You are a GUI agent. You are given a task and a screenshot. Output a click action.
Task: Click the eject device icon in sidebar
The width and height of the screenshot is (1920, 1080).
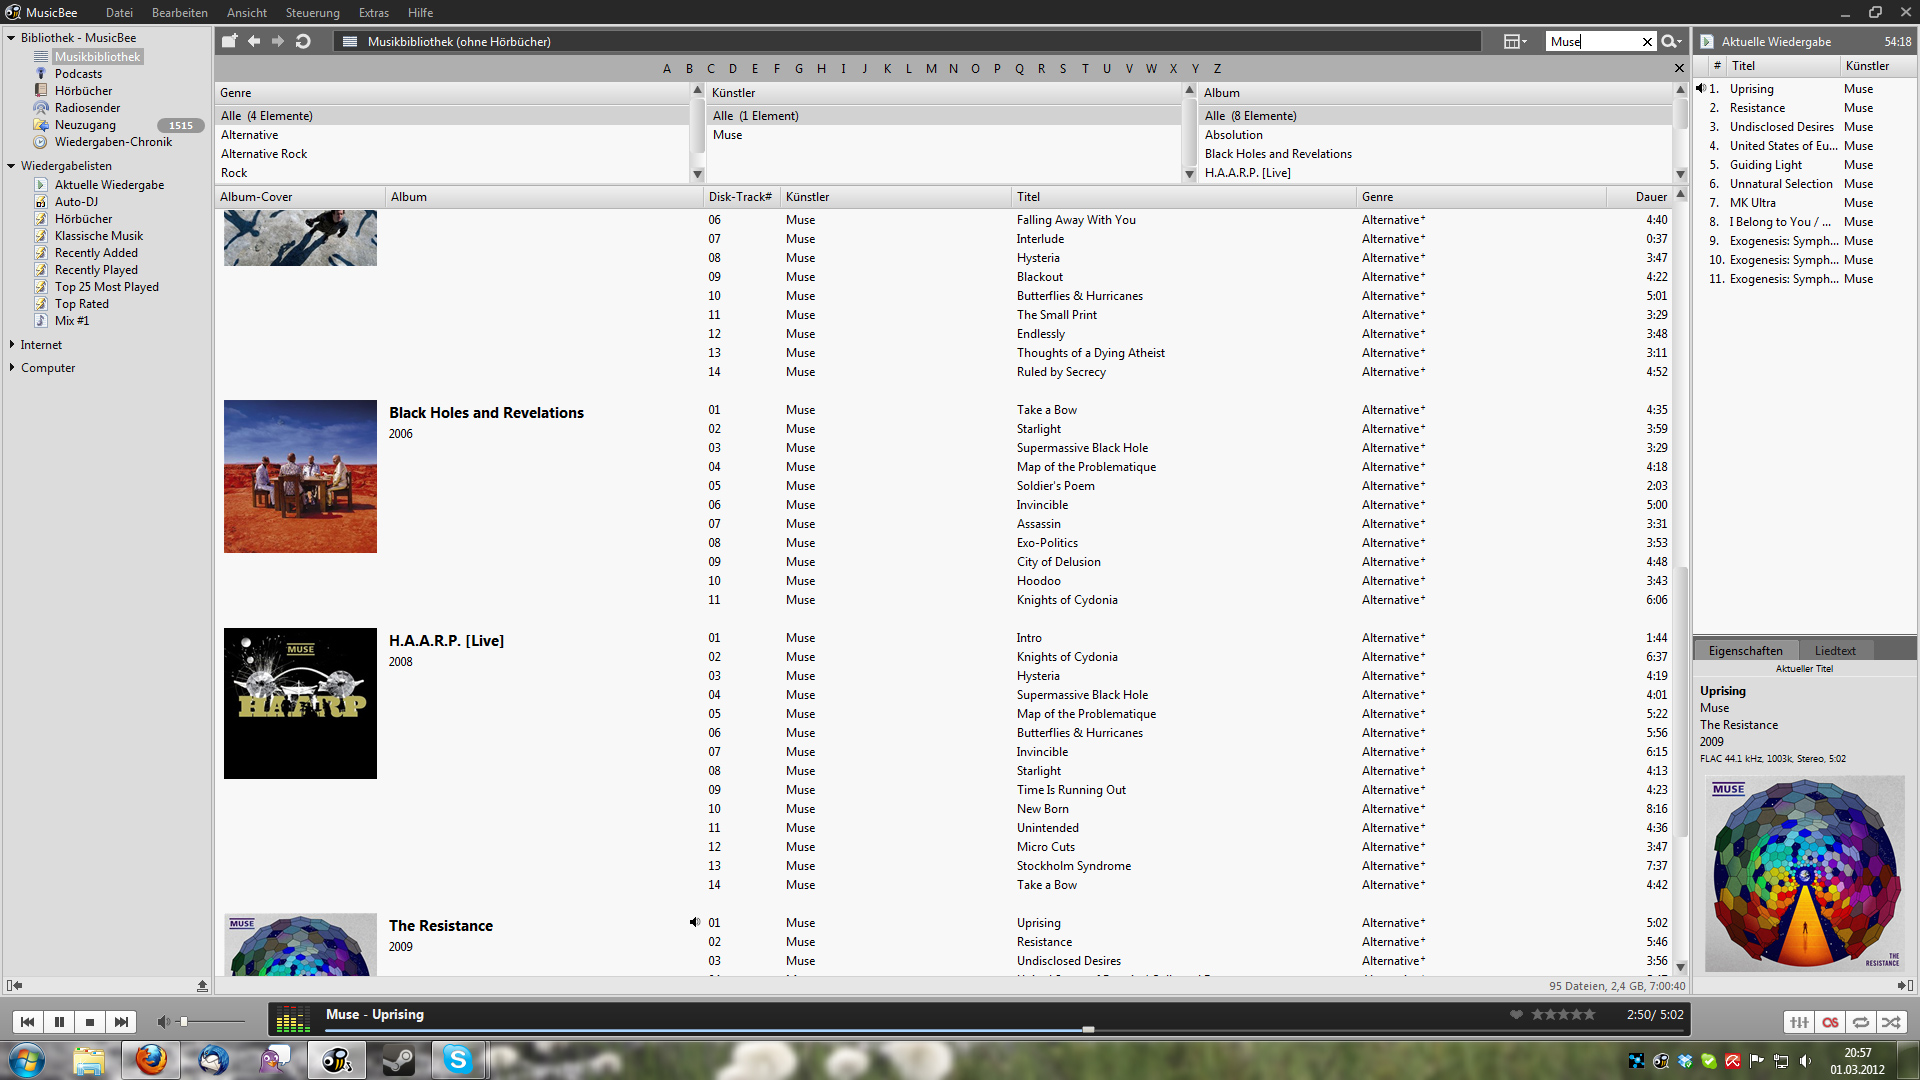(202, 985)
